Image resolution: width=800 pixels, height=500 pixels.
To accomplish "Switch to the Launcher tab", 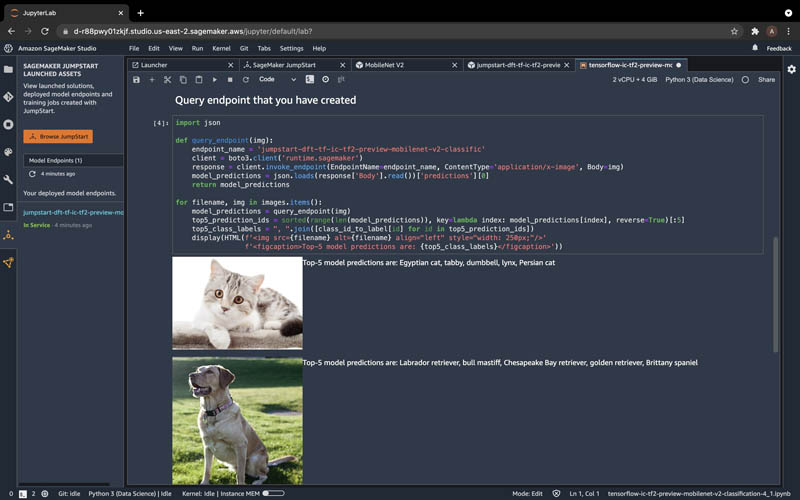I will (x=183, y=65).
